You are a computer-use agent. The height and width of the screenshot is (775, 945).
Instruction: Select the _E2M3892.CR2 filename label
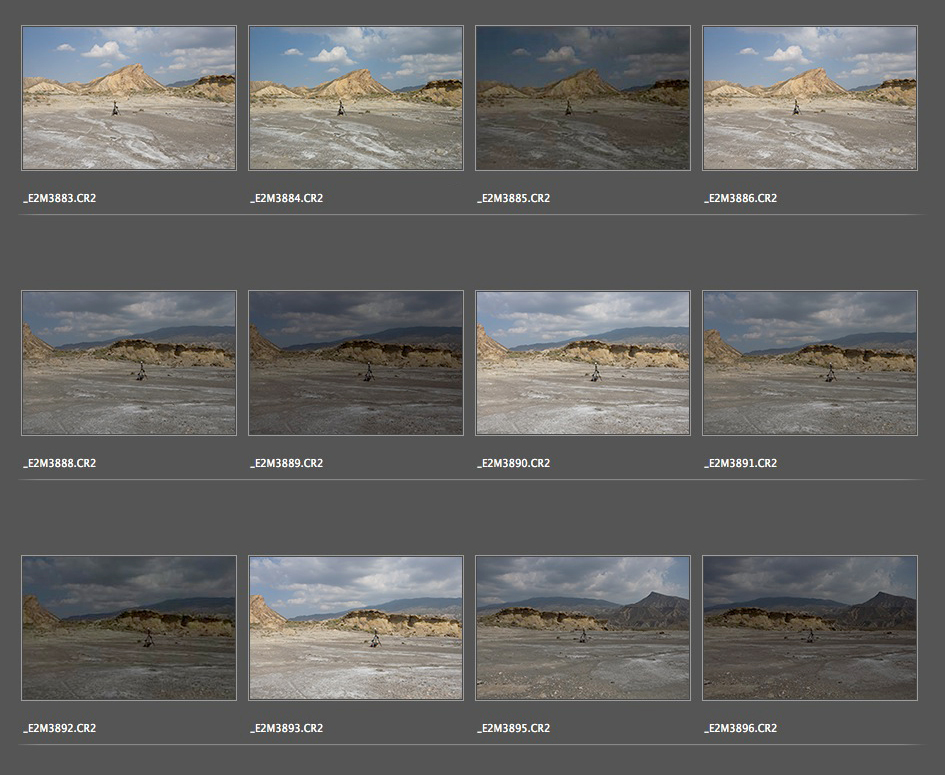pos(60,729)
